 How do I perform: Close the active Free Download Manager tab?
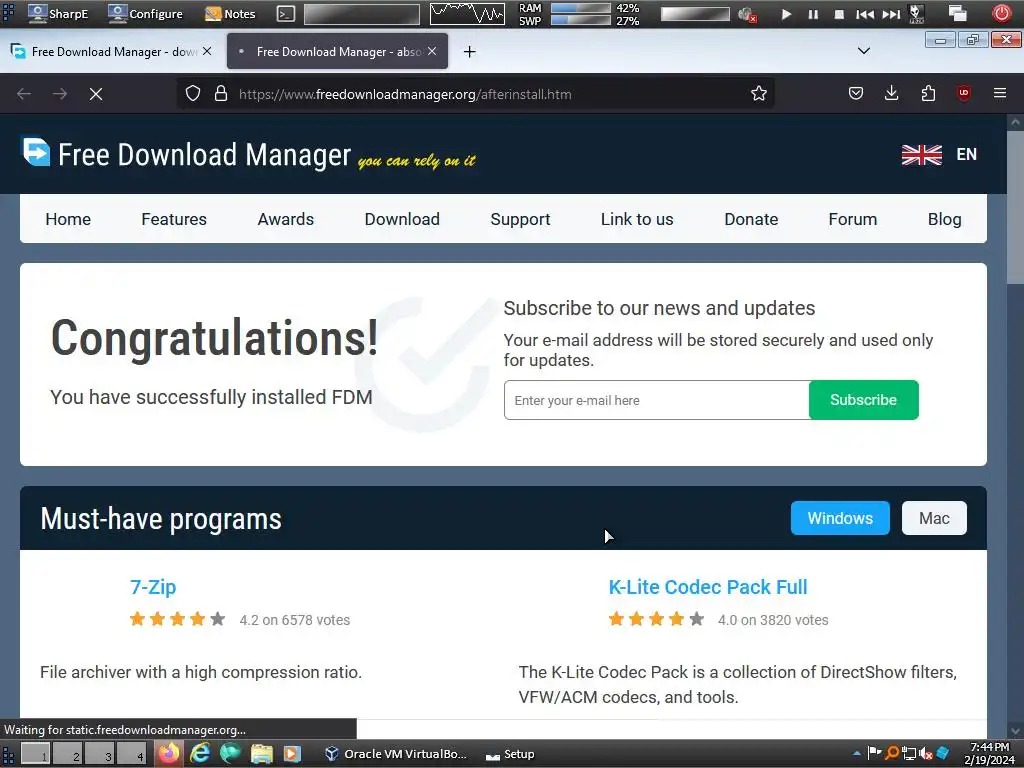432,51
